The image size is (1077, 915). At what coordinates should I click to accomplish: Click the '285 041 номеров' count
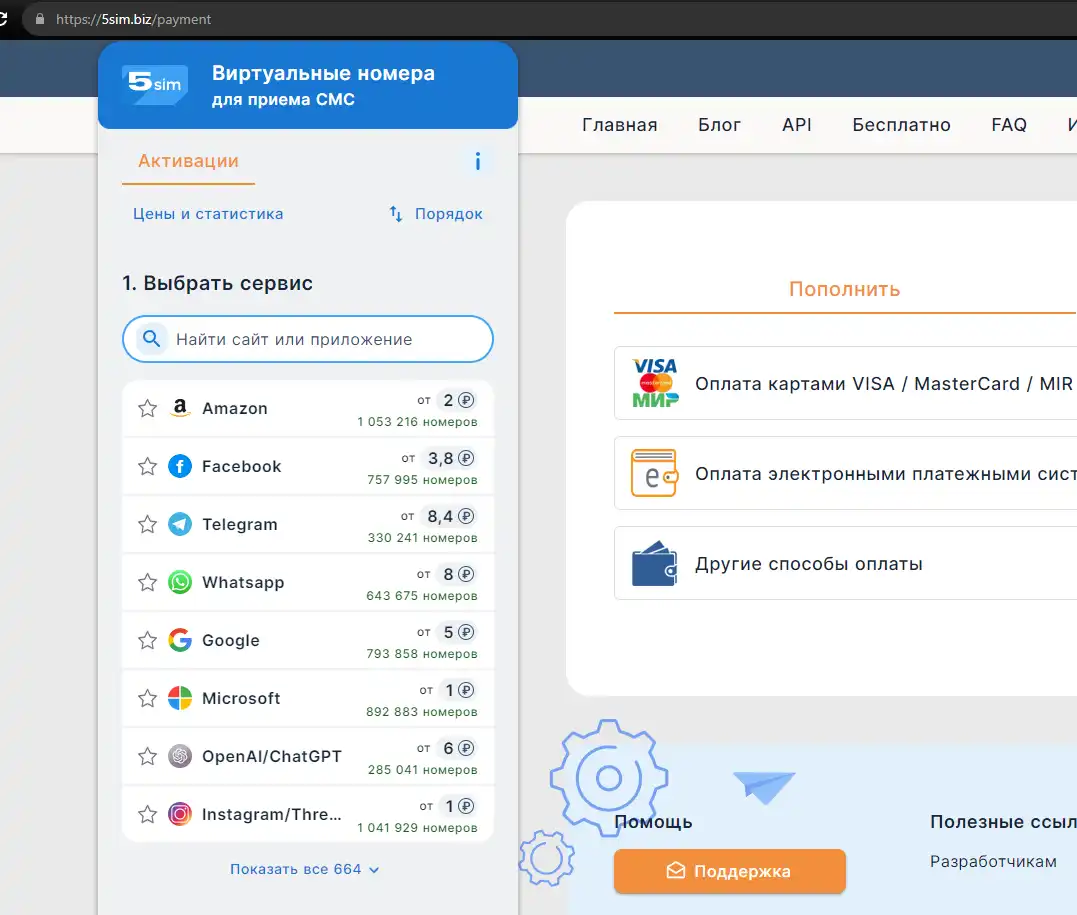tap(422, 770)
